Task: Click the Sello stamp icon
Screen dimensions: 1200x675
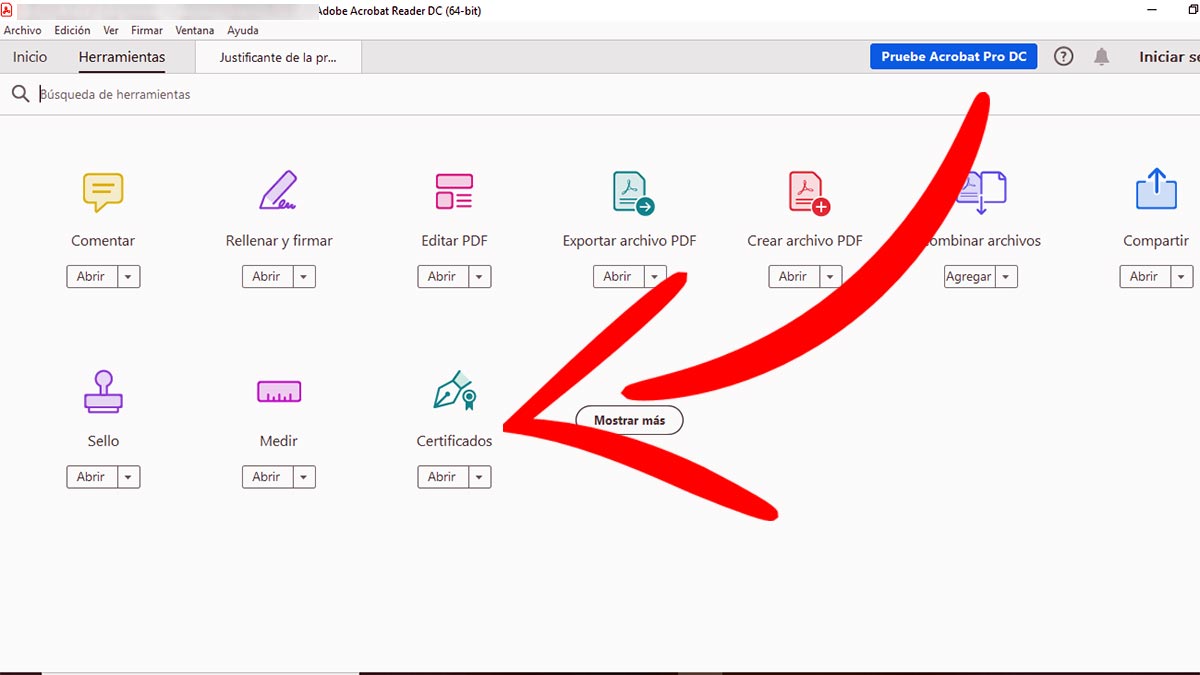Action: [103, 391]
